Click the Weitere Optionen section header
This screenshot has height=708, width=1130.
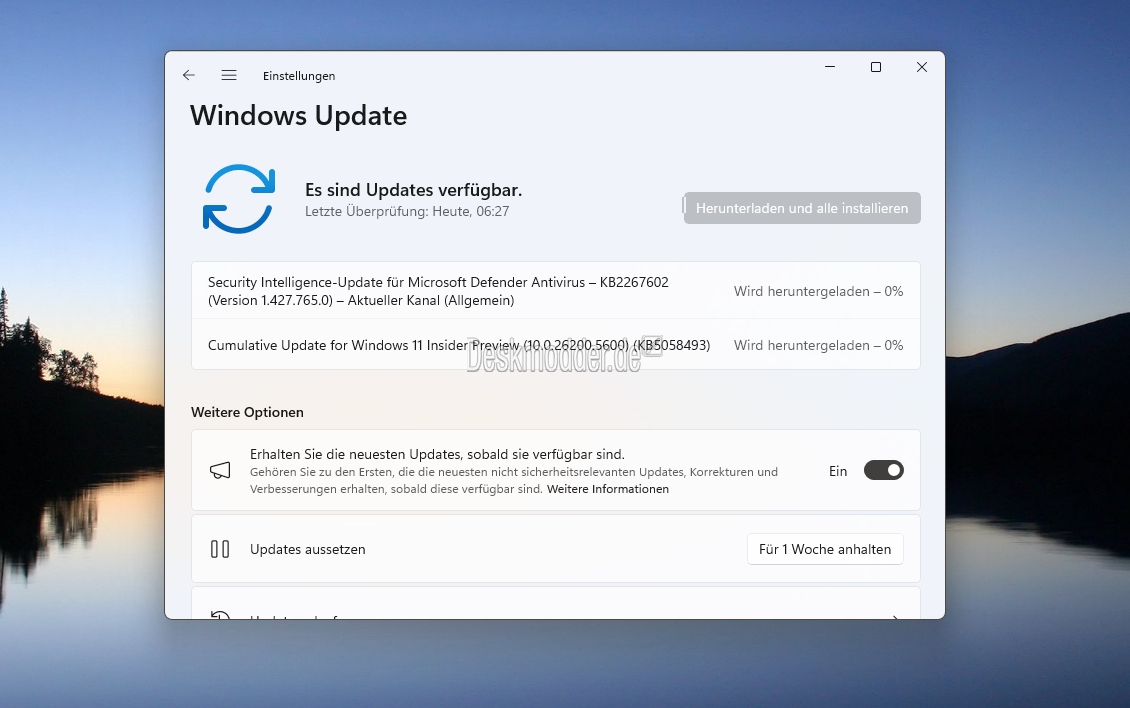pyautogui.click(x=247, y=412)
